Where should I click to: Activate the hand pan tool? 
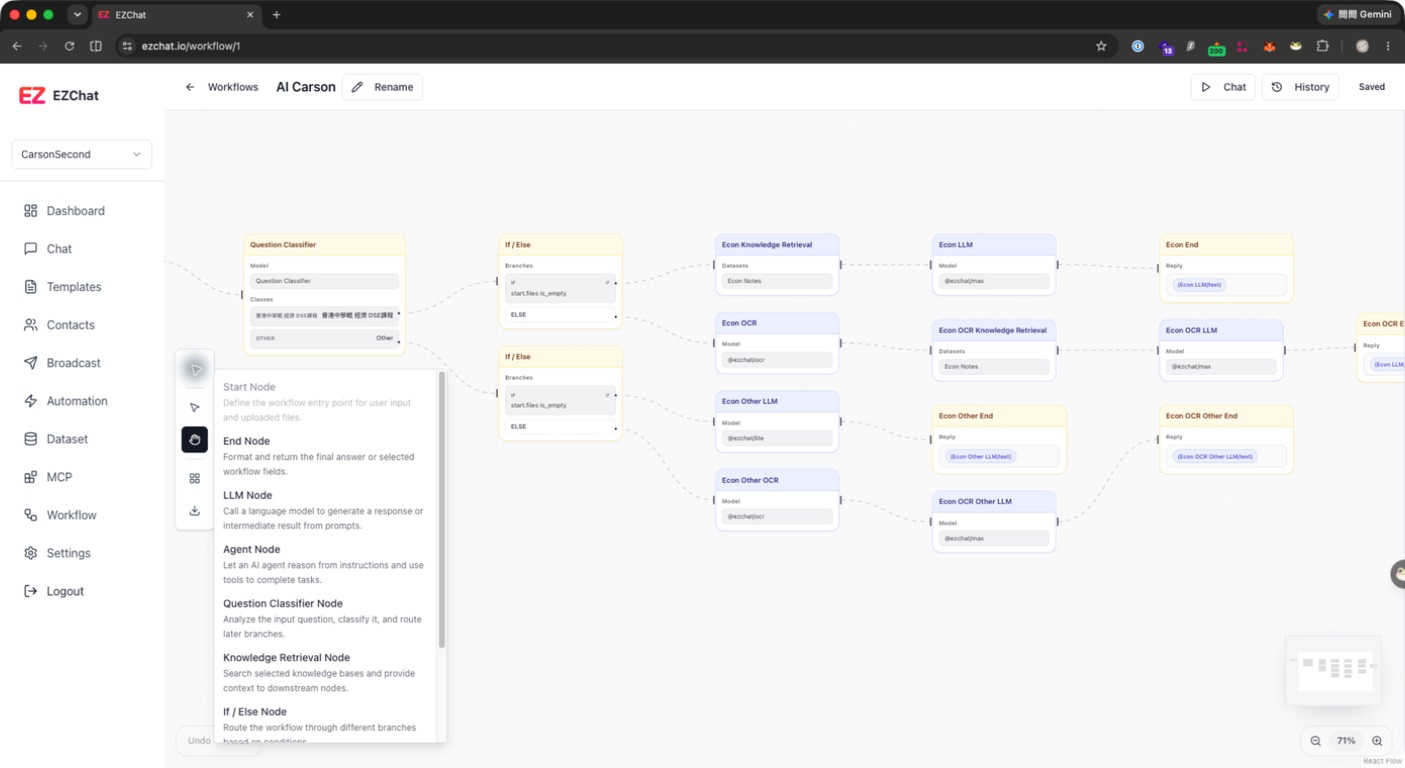pos(195,440)
